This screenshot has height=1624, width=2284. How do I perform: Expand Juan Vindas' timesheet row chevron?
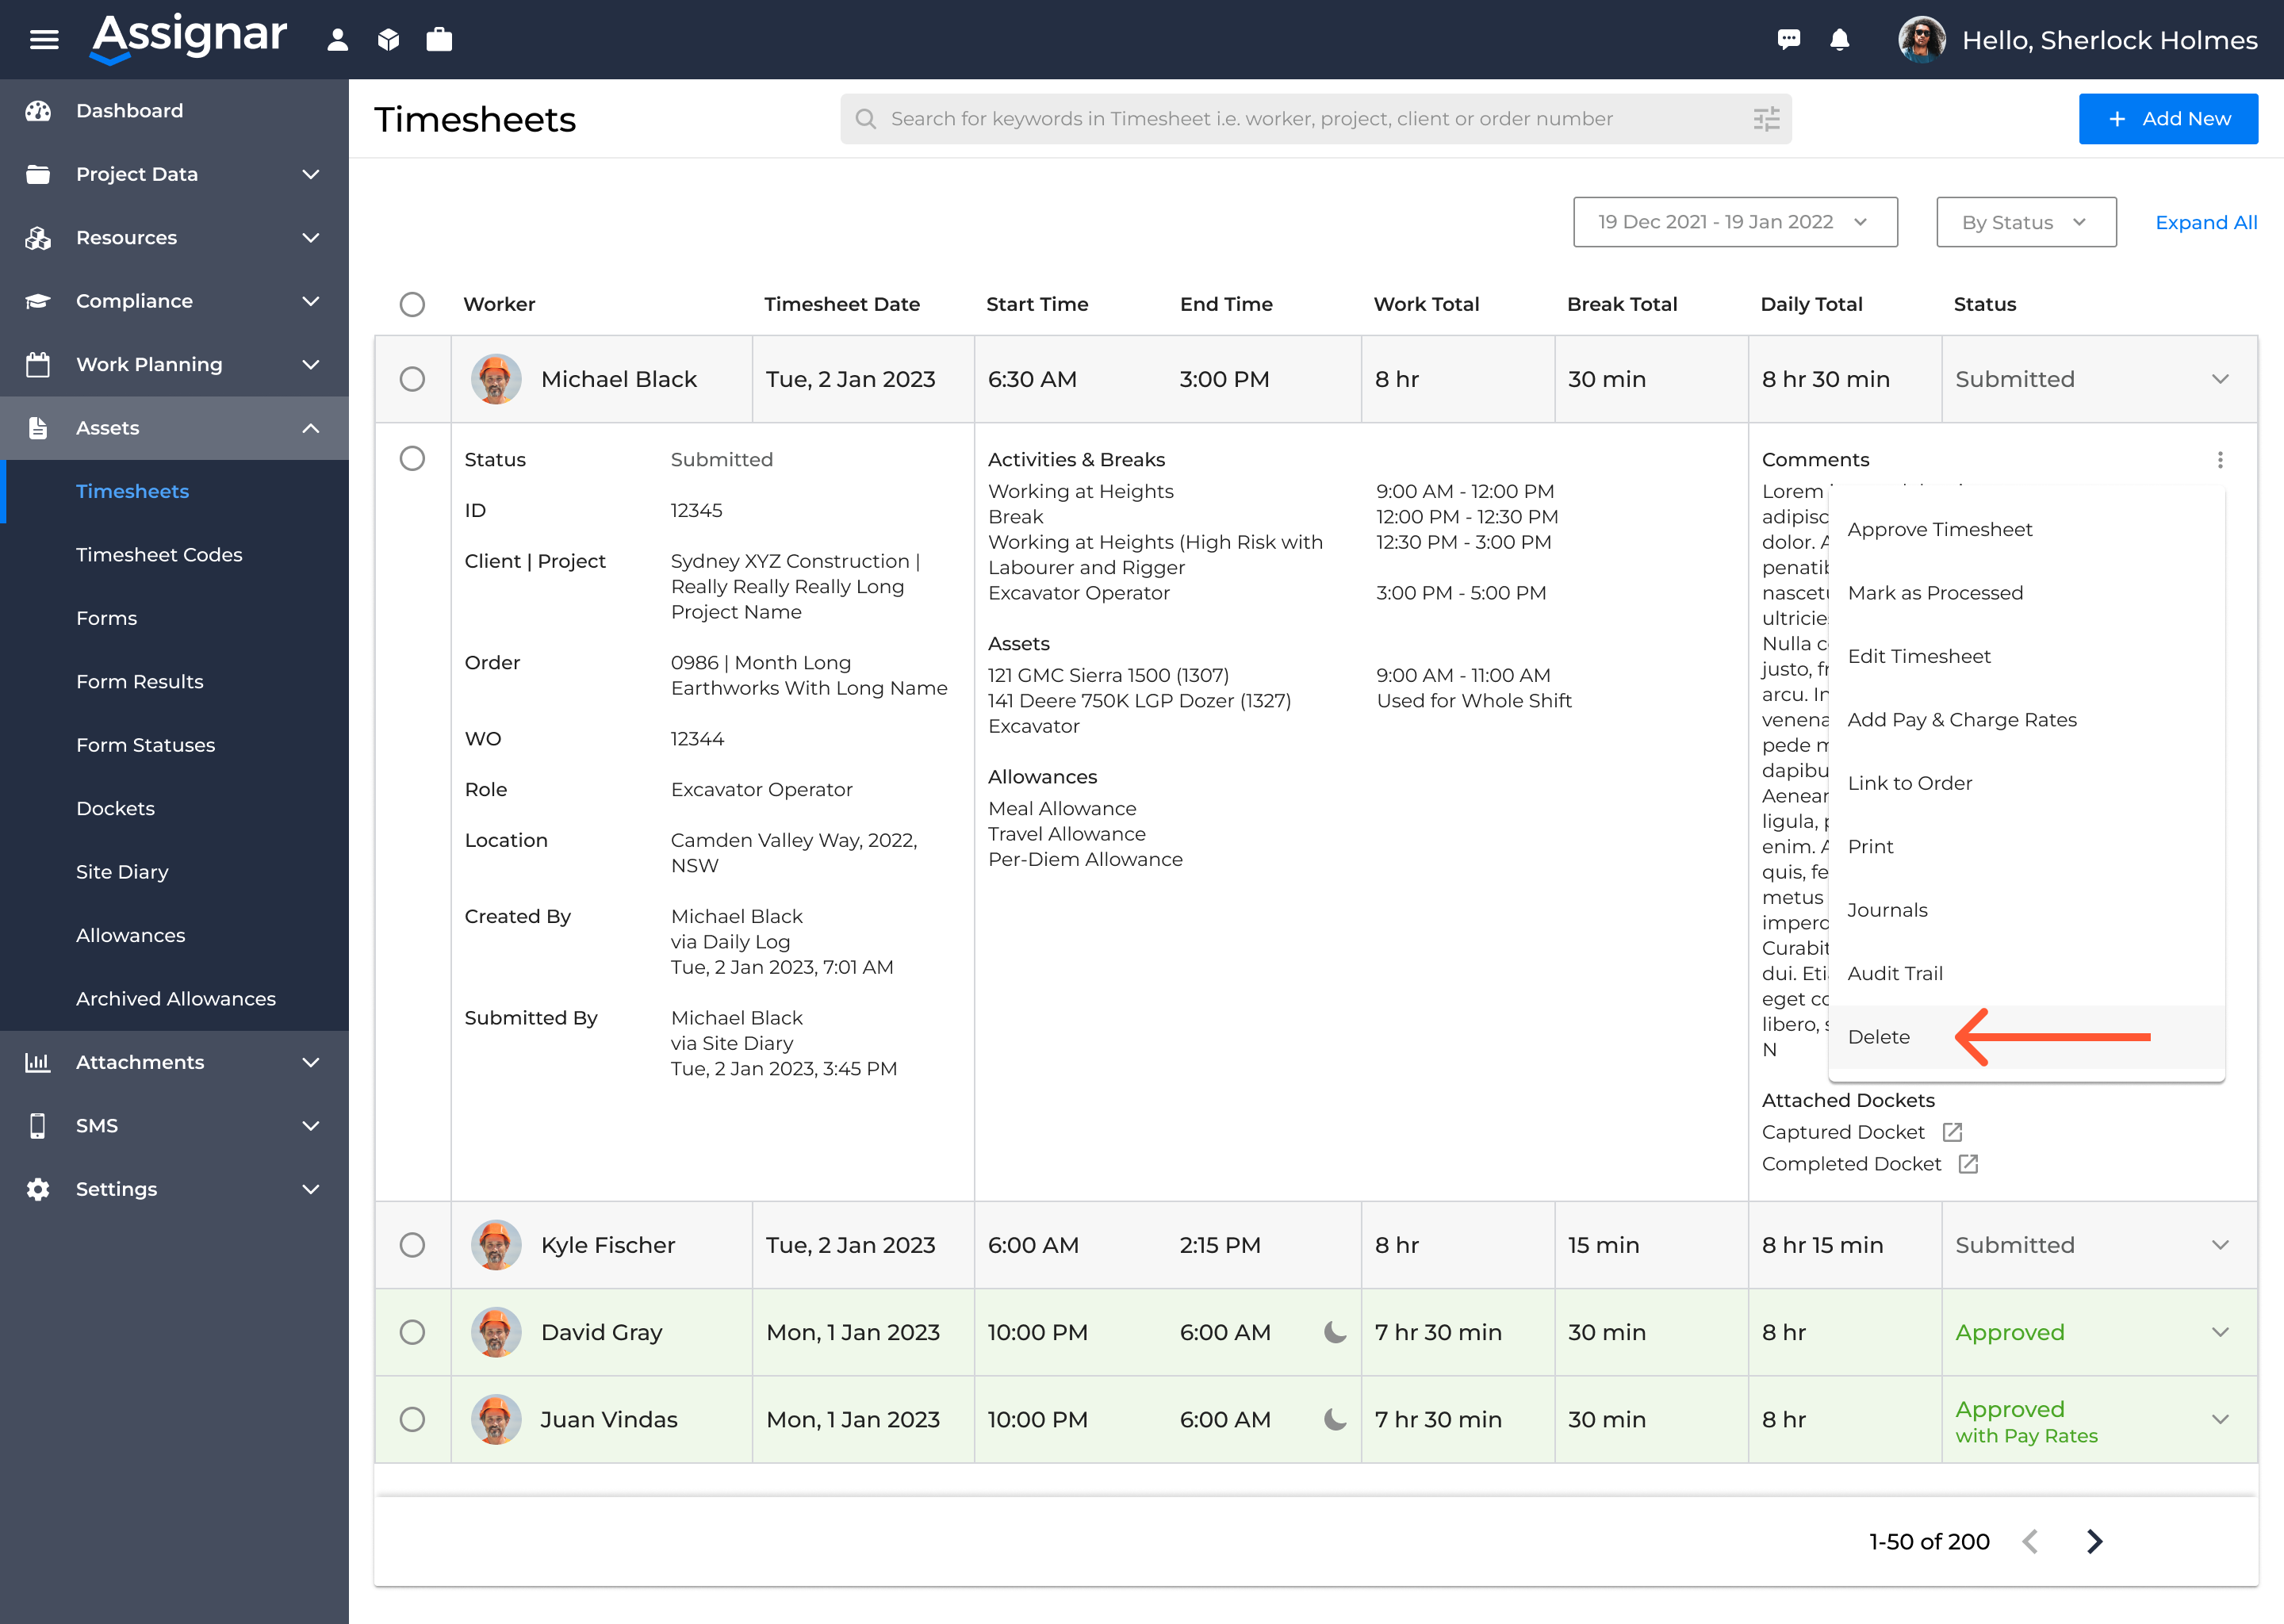(x=2221, y=1419)
